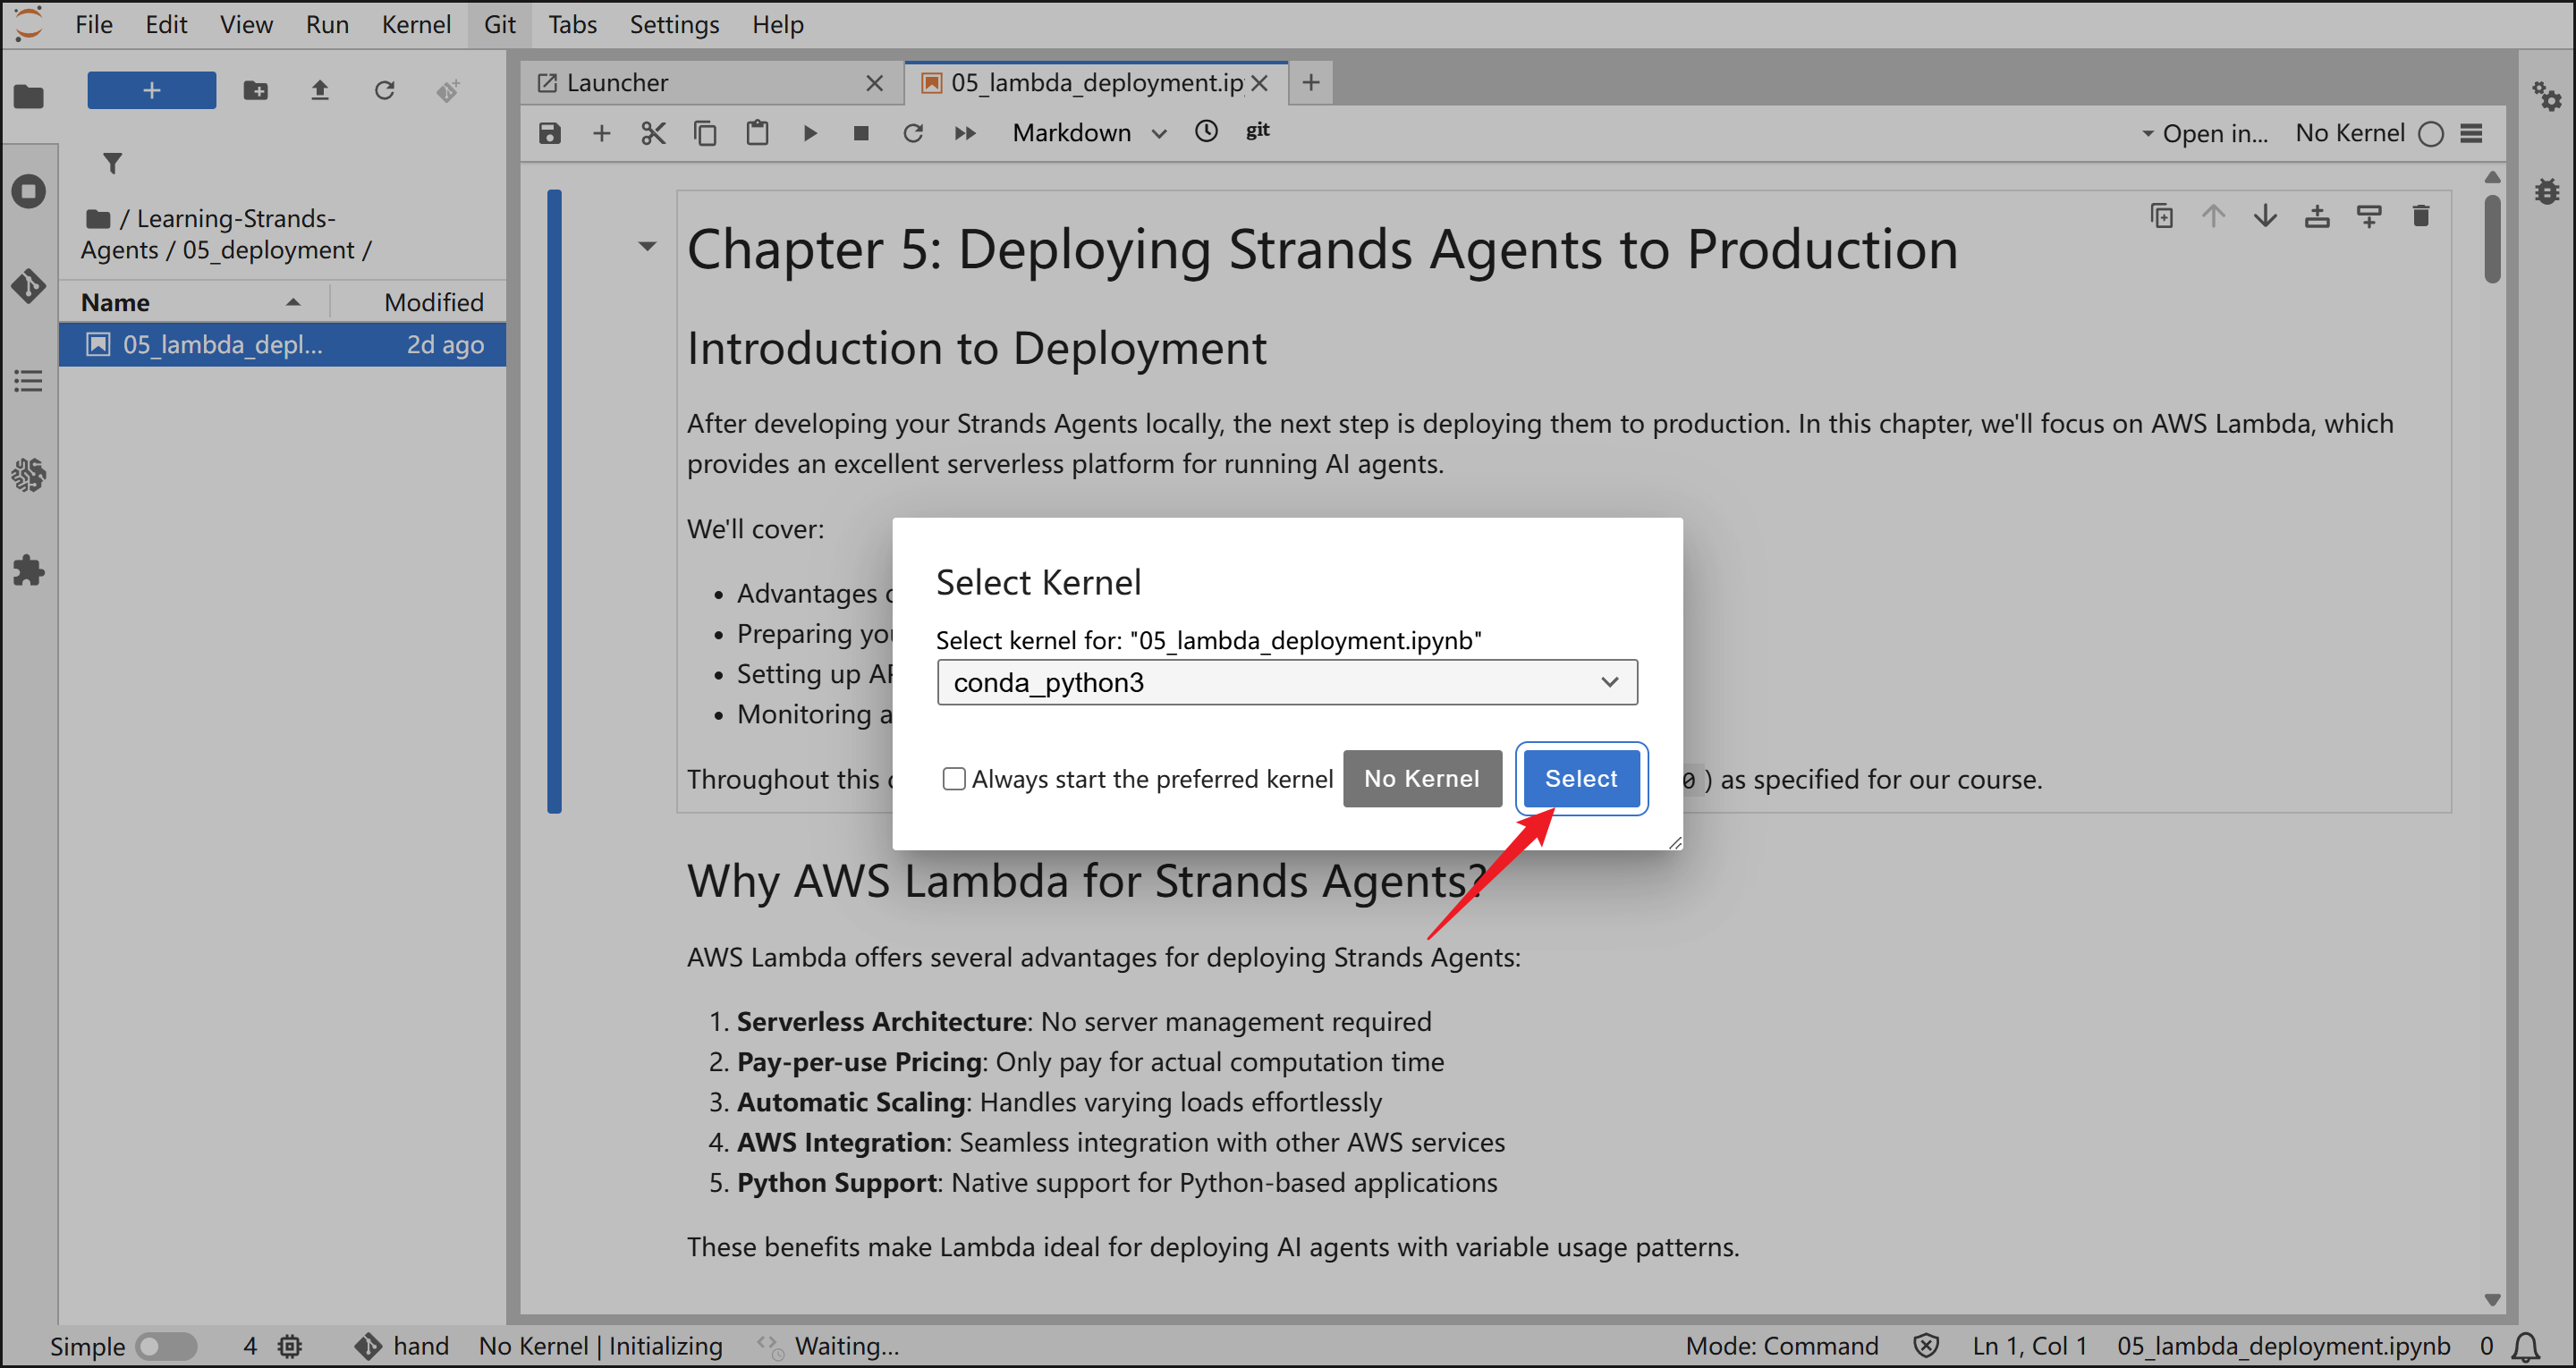The image size is (2576, 1368).
Task: Expand the Open in... dropdown
Action: tap(2205, 133)
